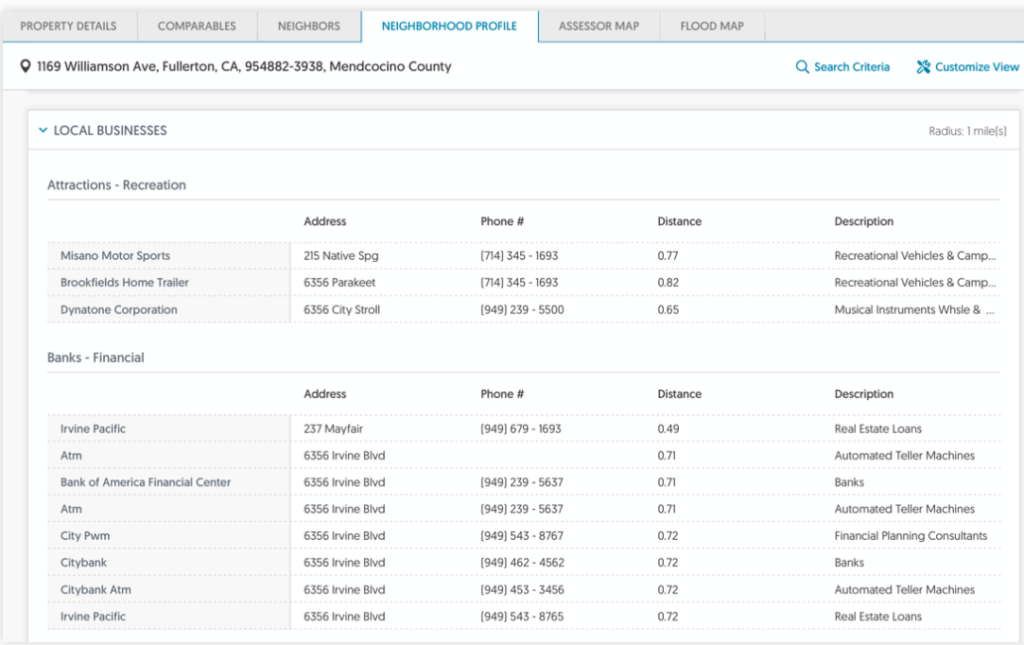View the Flood Map tab

click(712, 26)
